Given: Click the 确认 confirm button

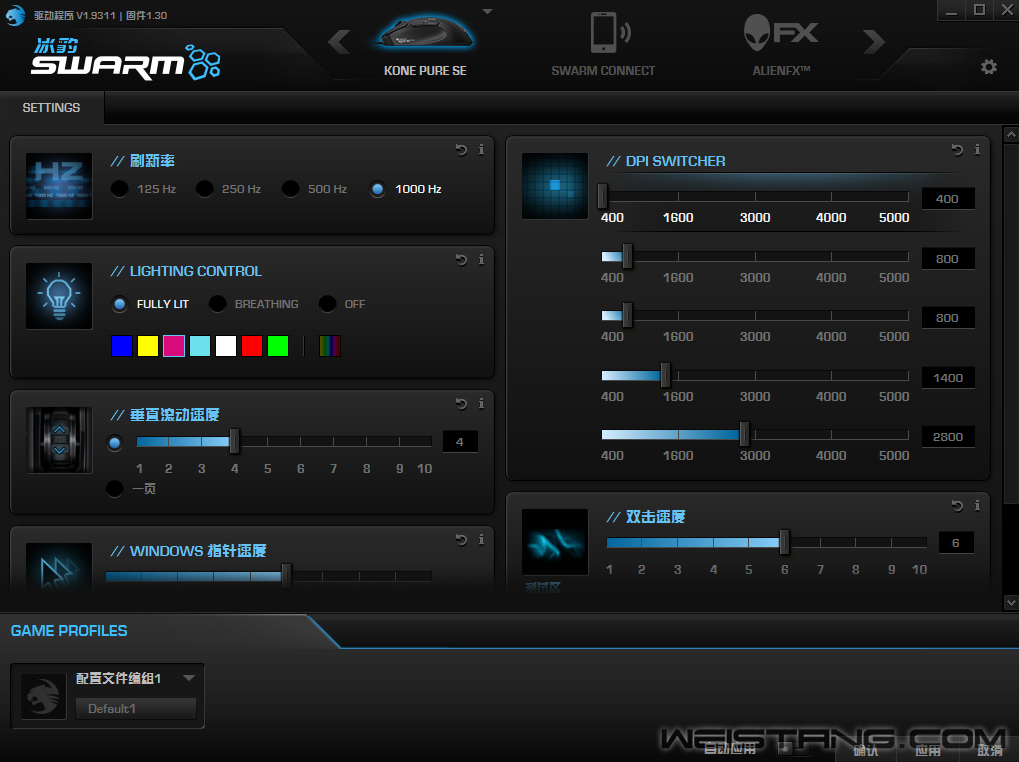Looking at the screenshot, I should point(866,750).
